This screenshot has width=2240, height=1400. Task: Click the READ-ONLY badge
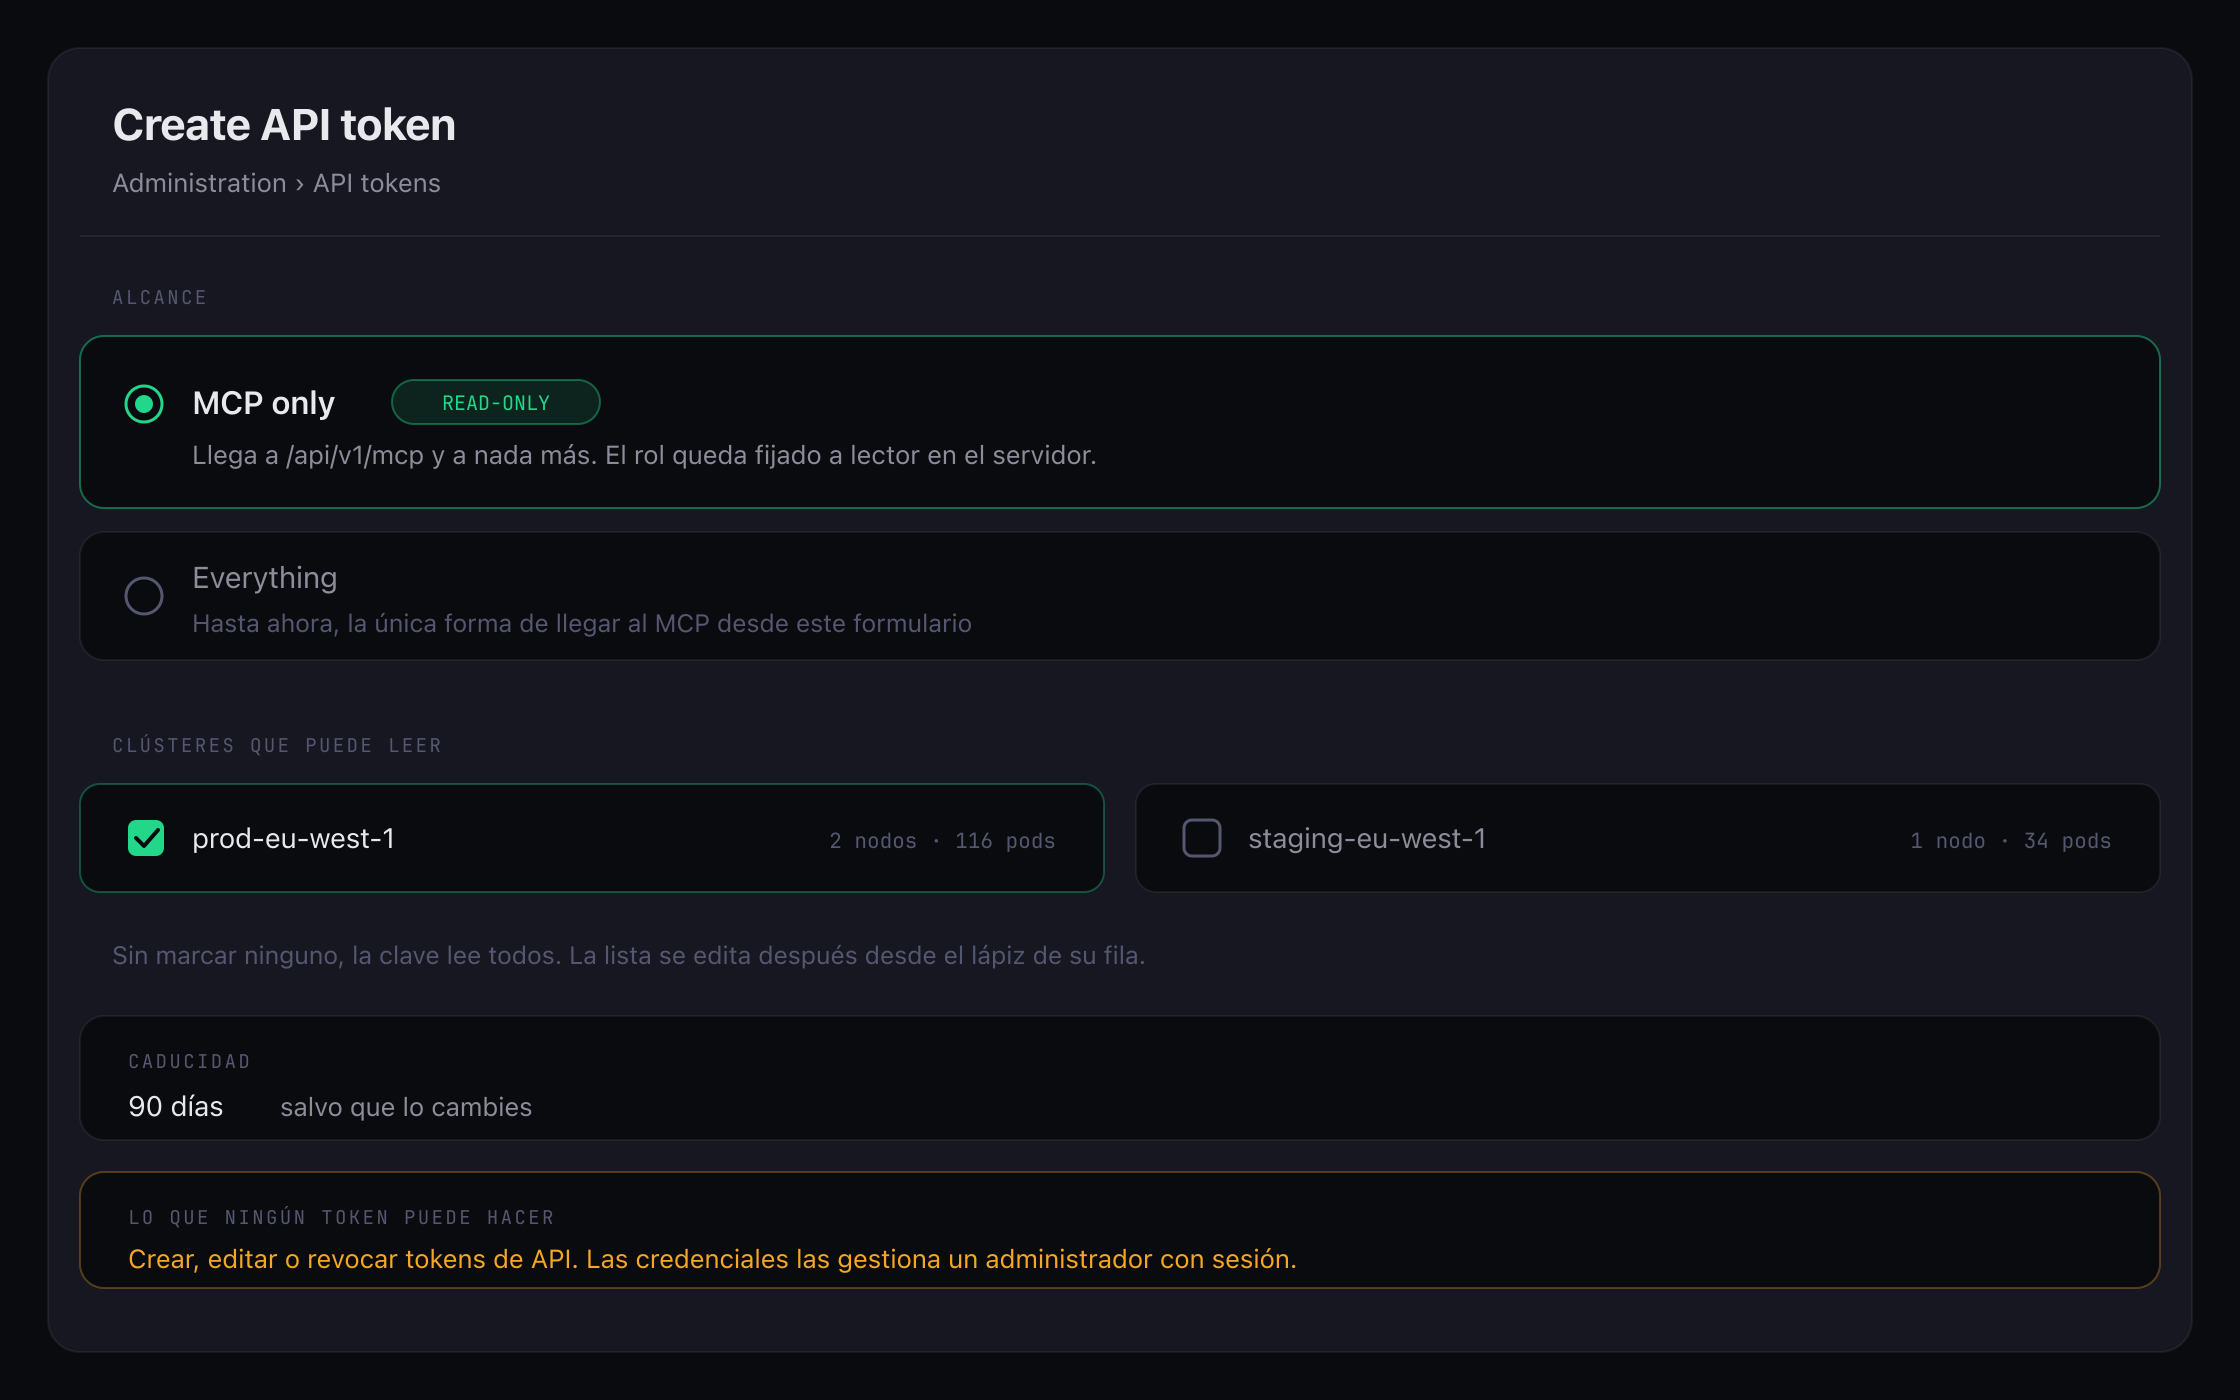coord(496,403)
